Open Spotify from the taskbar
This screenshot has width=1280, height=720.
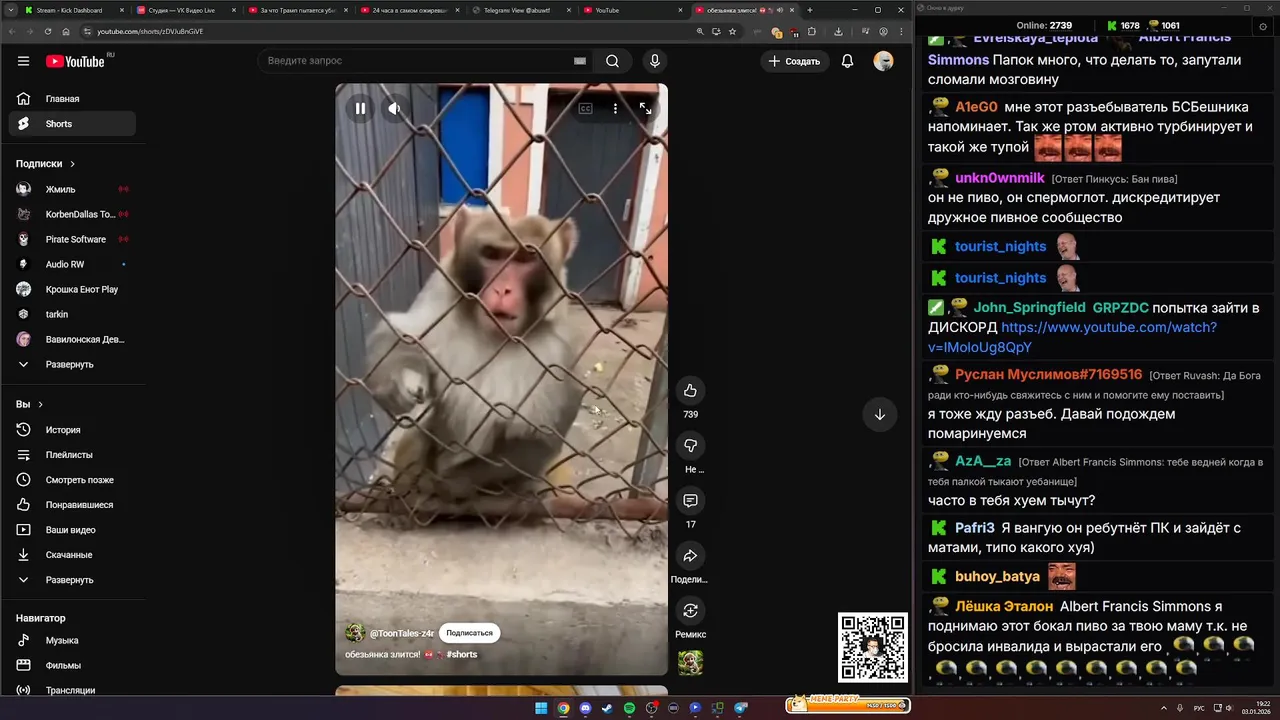pyautogui.click(x=629, y=708)
